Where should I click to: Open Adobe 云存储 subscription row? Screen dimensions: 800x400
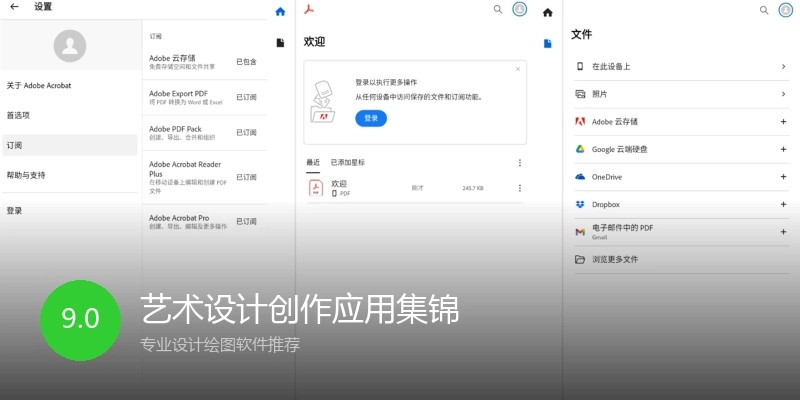[204, 62]
